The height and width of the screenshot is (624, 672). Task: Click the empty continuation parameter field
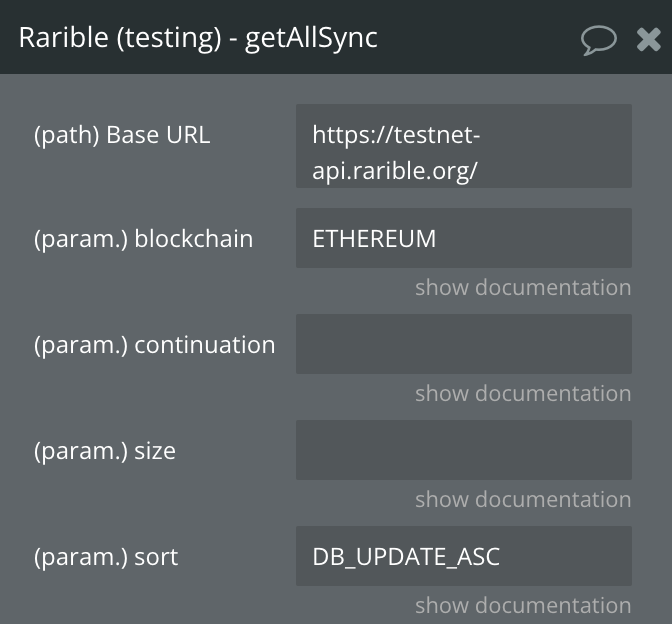(x=464, y=344)
